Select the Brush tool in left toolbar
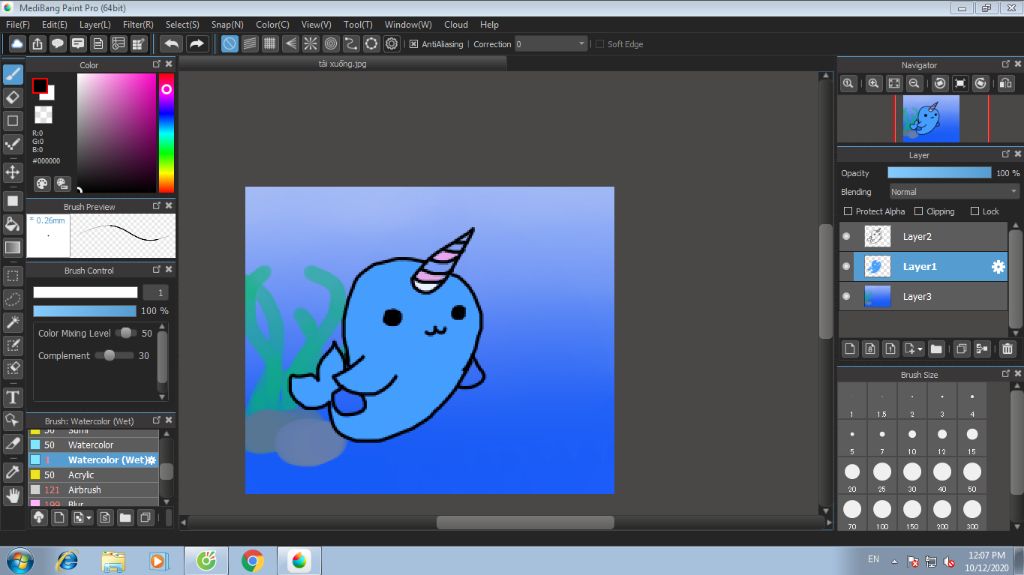Image resolution: width=1024 pixels, height=575 pixels. (13, 74)
